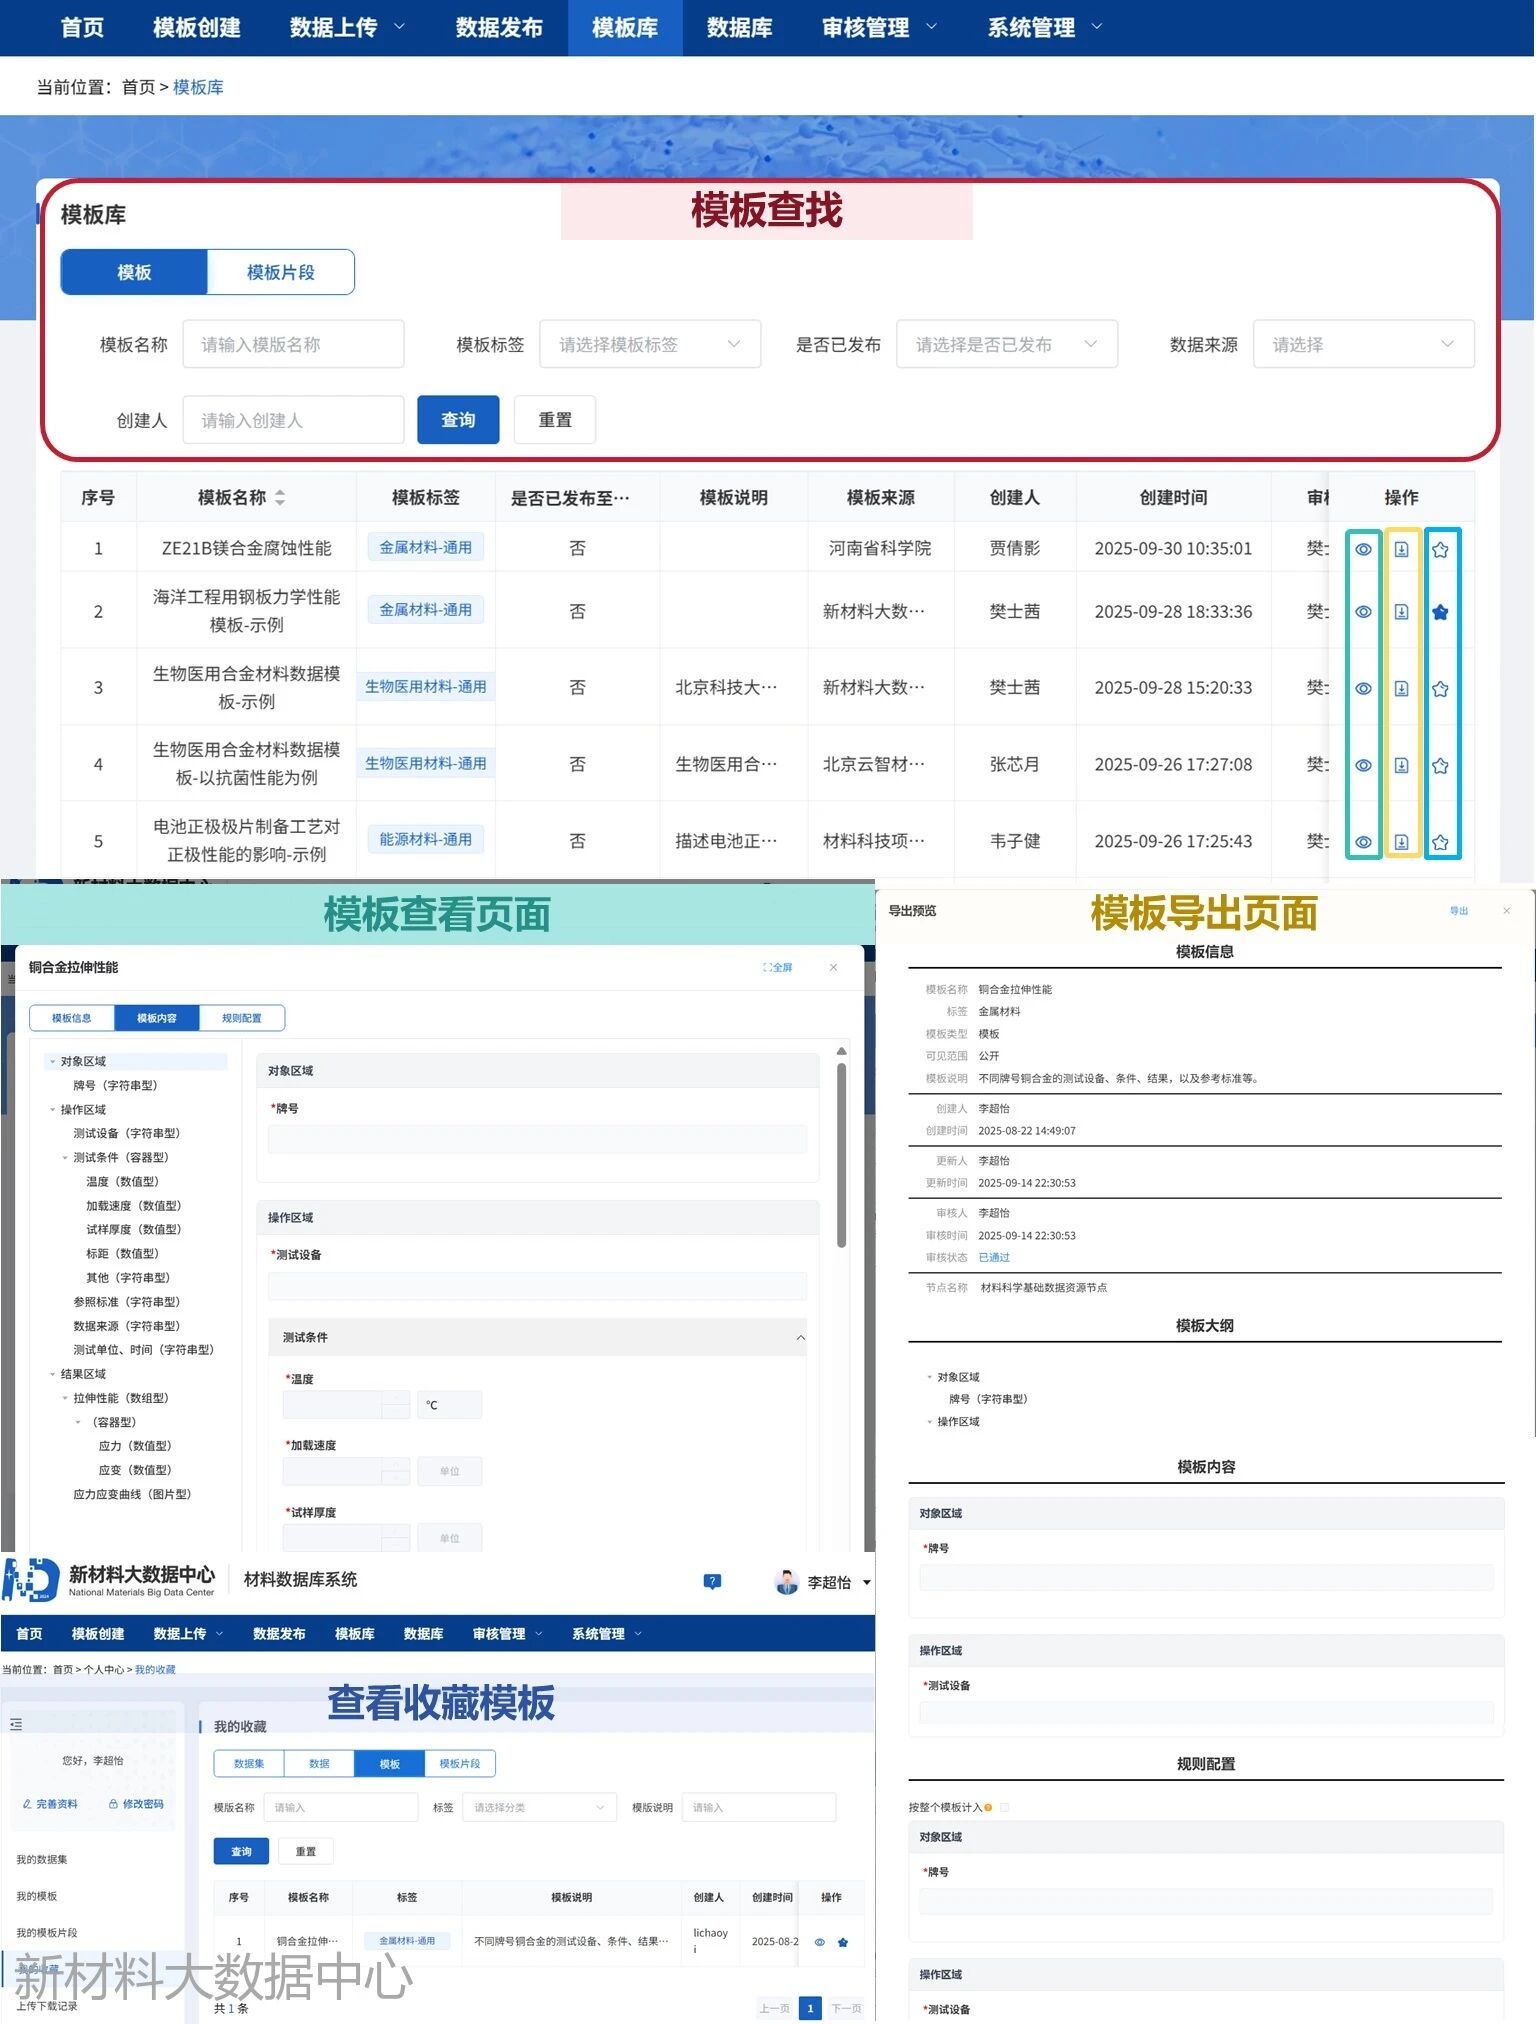This screenshot has width=1536, height=2024.
Task: Click export icon for 海洋工程用钢板力学性能 template row
Action: (1401, 612)
